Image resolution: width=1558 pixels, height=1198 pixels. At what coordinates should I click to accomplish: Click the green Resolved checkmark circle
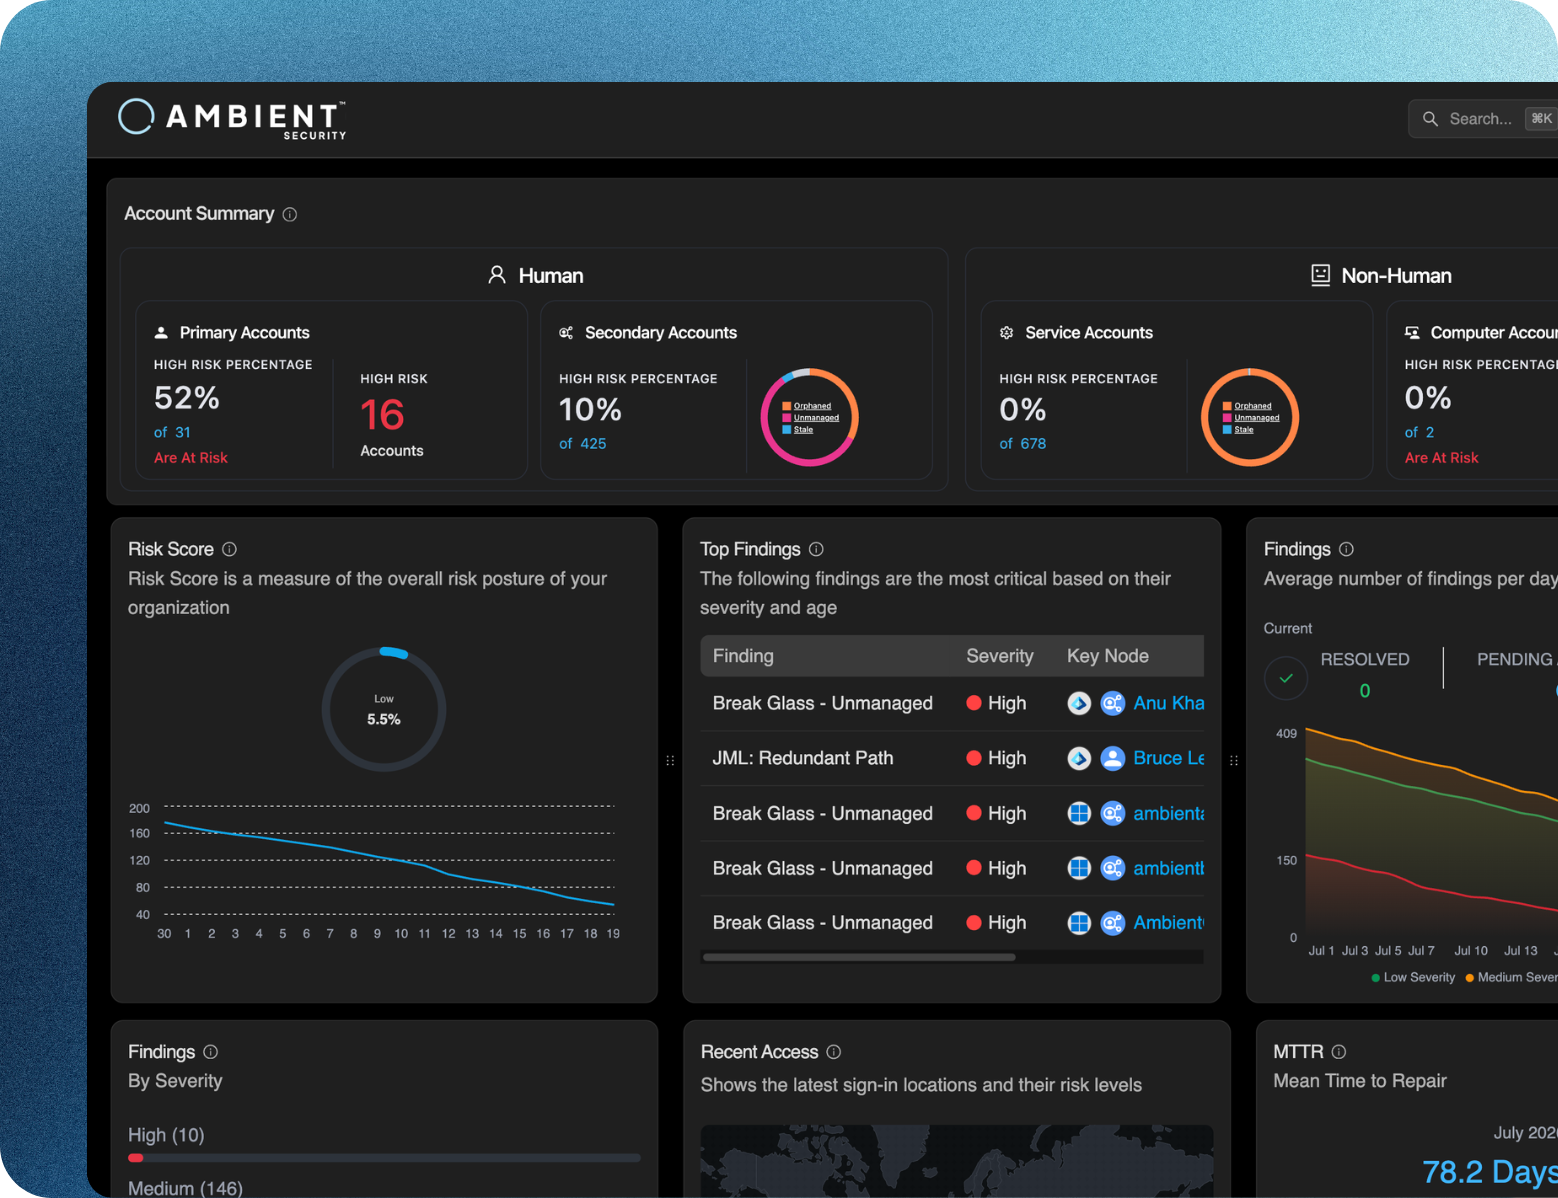1286,678
